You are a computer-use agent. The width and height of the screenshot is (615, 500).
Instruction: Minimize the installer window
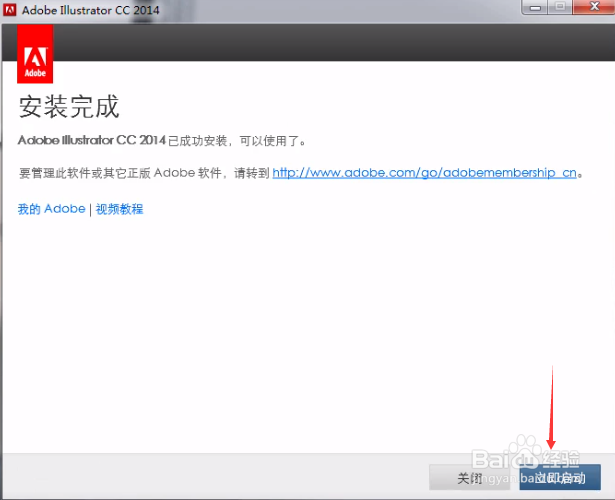pos(535,7)
